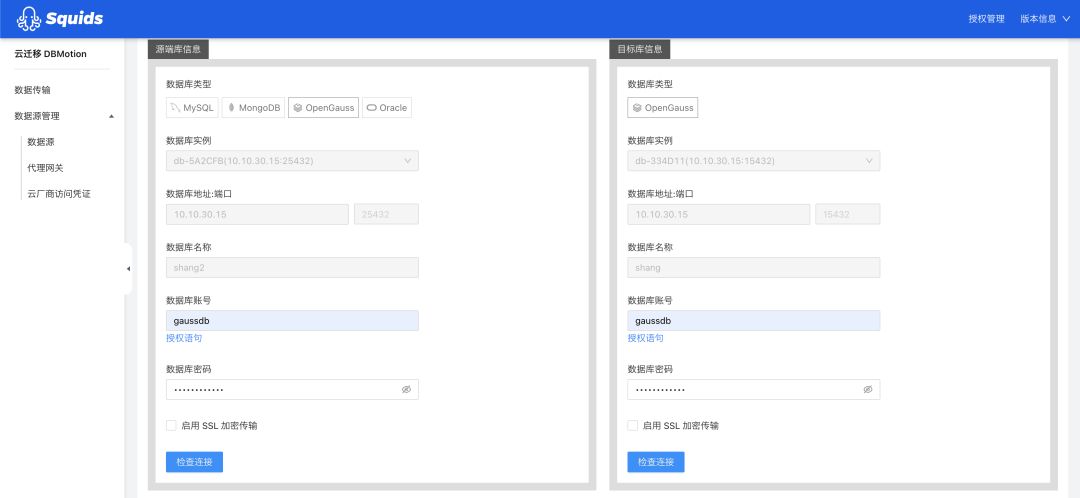Viewport: 1080px width, 498px height.
Task: Click source address field 10.10.30.15
Action: (x=257, y=214)
